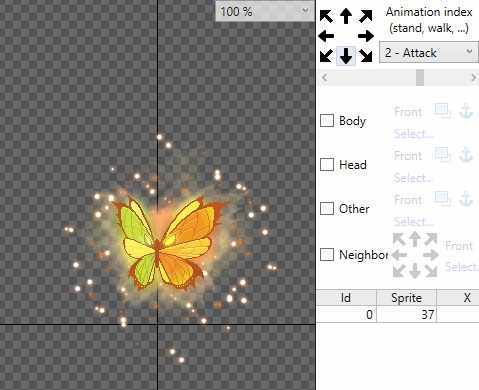Image resolution: width=479 pixels, height=390 pixels.
Task: Click the Select link under Other
Action: (x=413, y=221)
